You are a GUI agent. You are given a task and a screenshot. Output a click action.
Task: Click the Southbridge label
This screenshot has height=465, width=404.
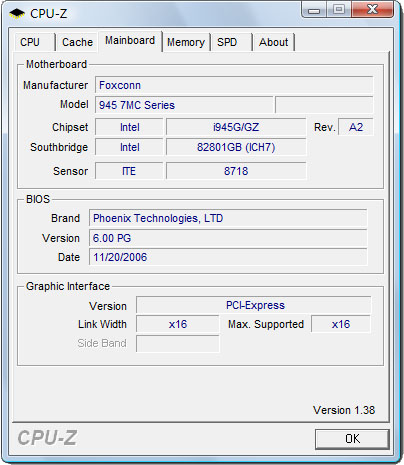59,147
